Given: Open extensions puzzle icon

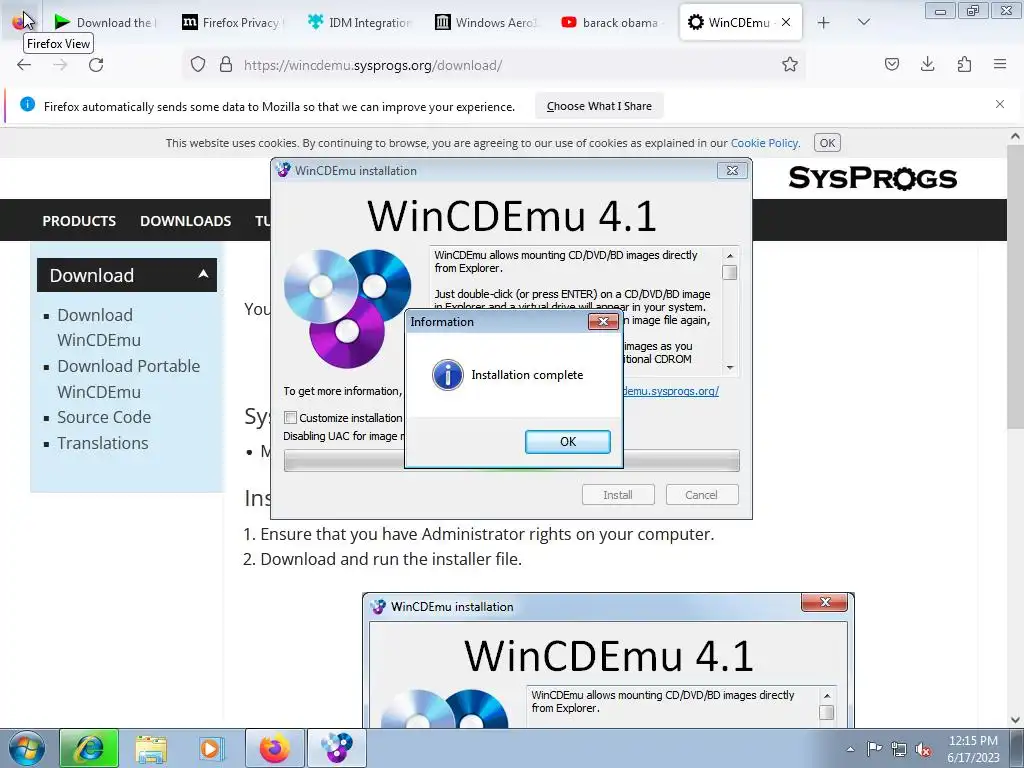Looking at the screenshot, I should [964, 64].
